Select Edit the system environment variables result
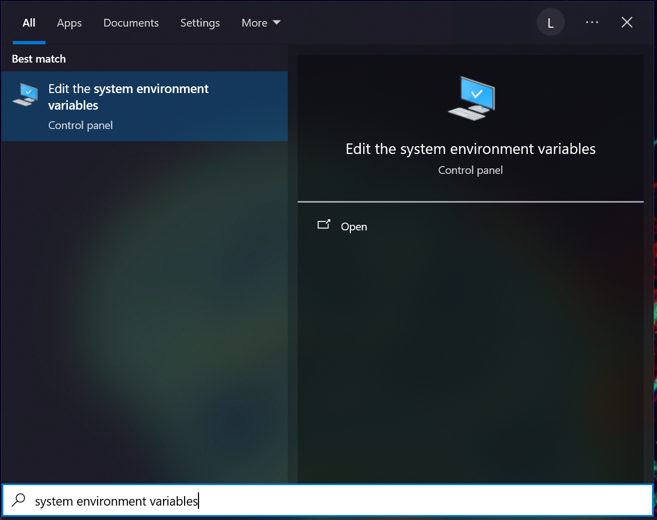Viewport: 657px width, 520px height. (x=145, y=106)
